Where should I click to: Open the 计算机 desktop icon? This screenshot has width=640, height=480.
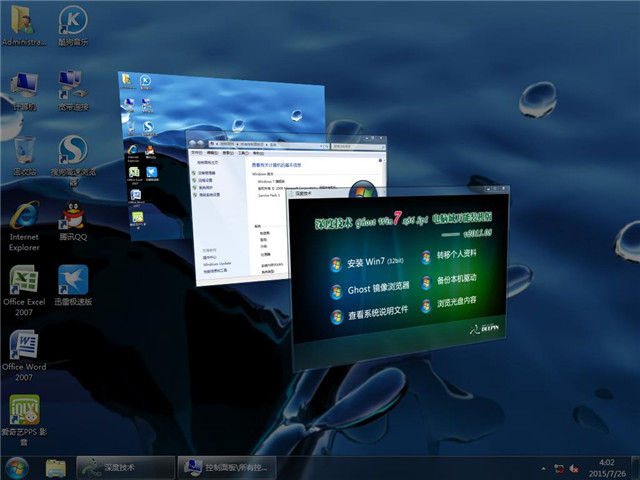[x=24, y=91]
